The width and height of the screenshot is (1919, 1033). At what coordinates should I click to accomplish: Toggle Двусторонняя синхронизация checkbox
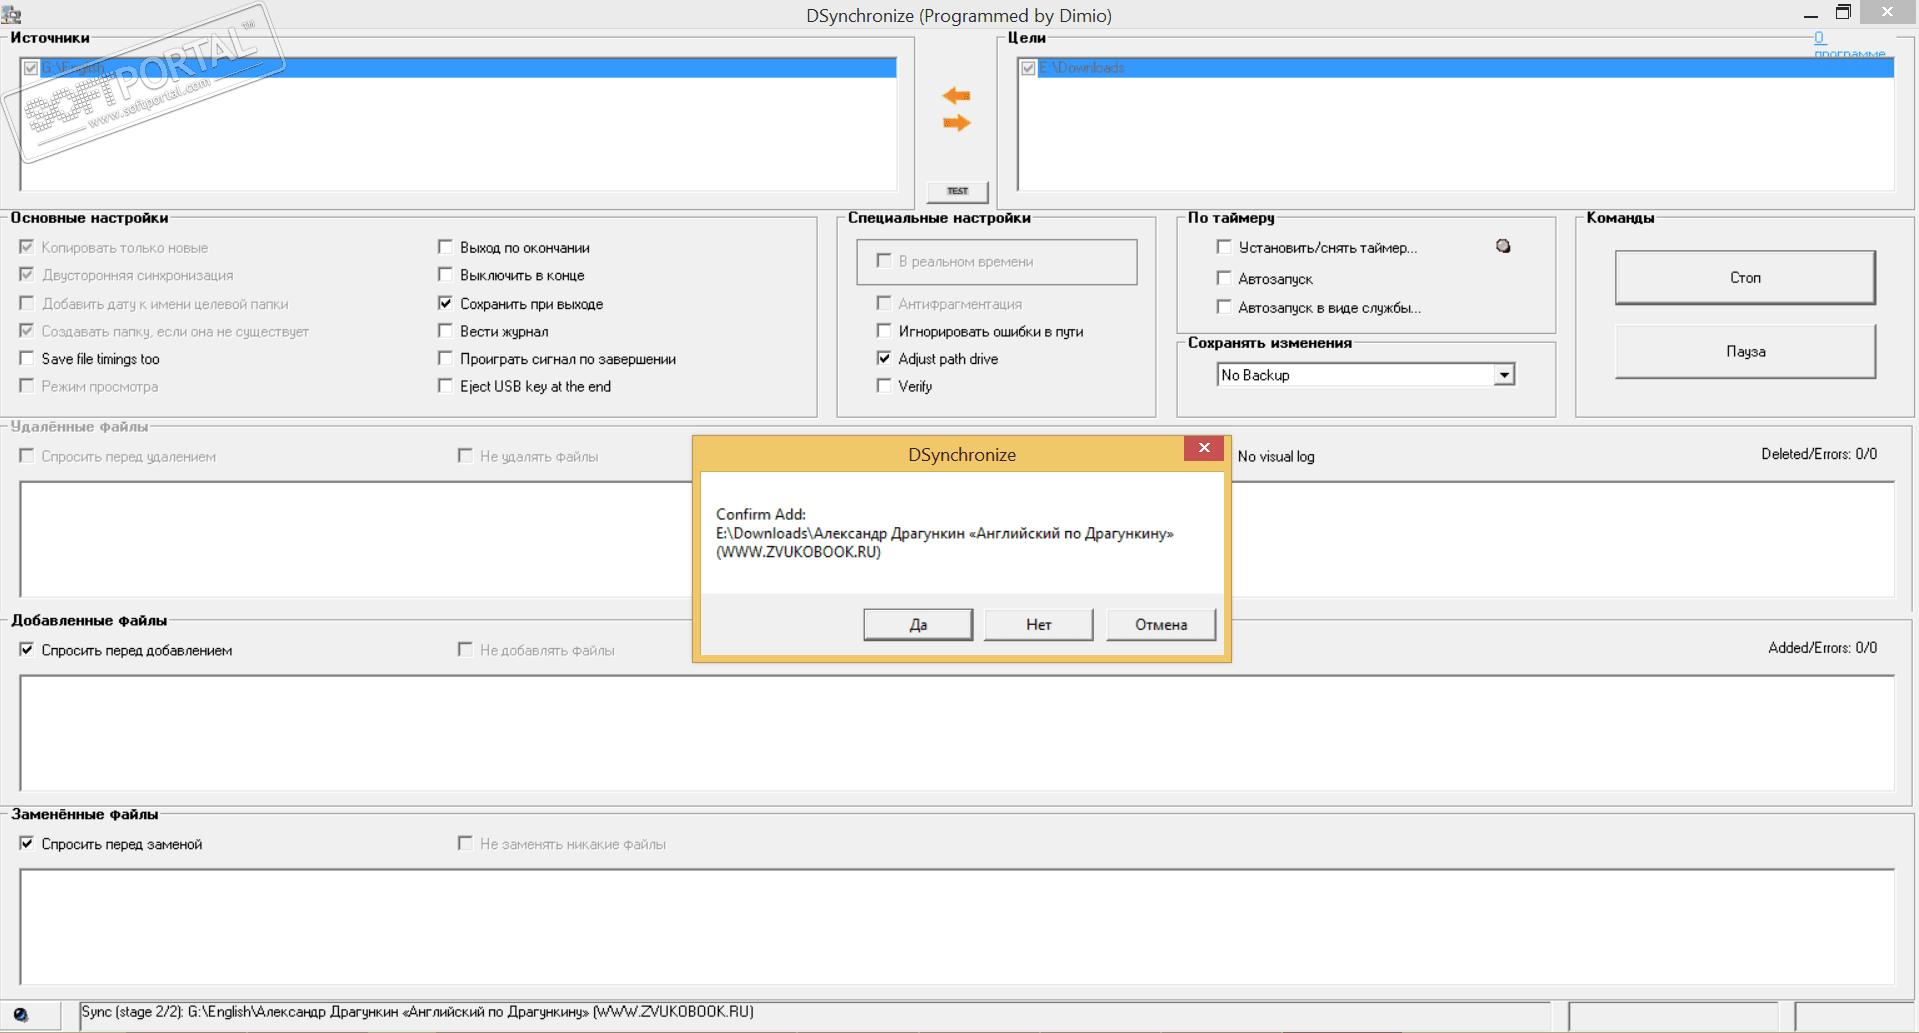point(27,275)
